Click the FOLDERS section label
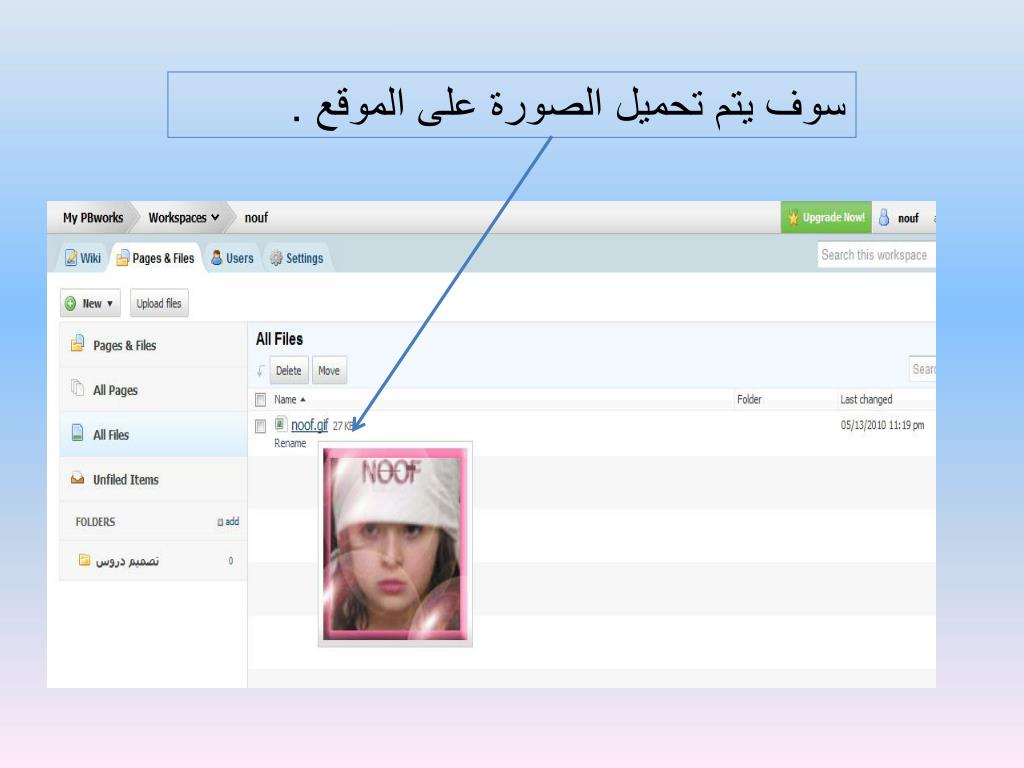Image resolution: width=1024 pixels, height=768 pixels. tap(95, 522)
